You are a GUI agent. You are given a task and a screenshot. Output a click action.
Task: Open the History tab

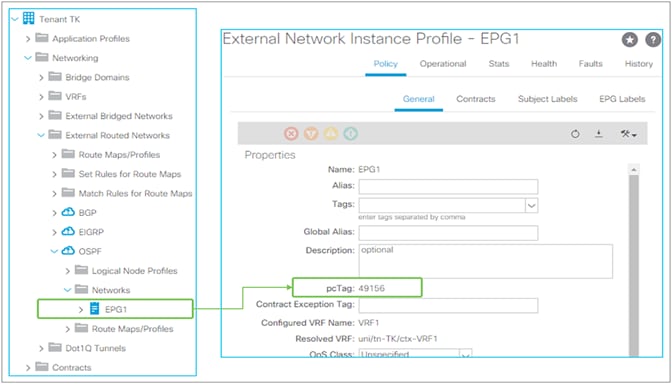coord(639,64)
